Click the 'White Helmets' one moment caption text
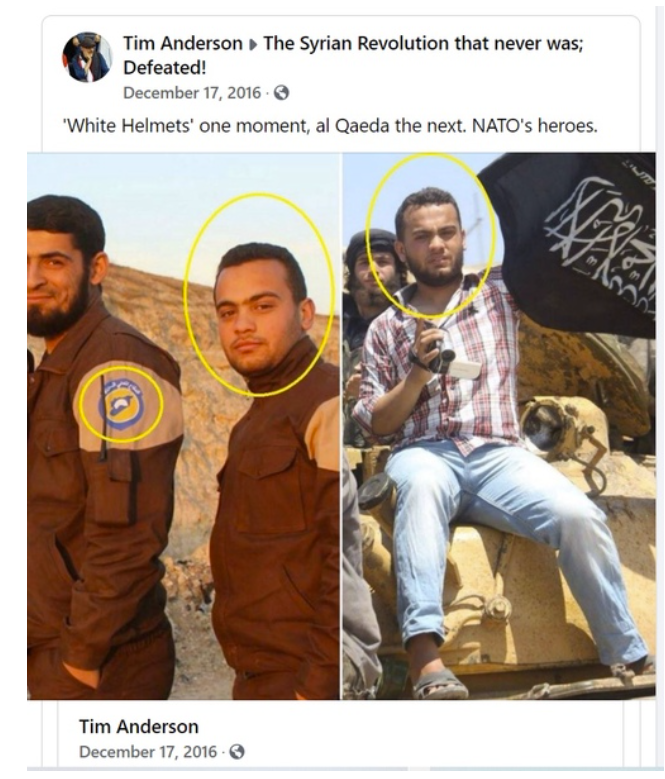Image resolution: width=665 pixels, height=779 pixels. (330, 126)
